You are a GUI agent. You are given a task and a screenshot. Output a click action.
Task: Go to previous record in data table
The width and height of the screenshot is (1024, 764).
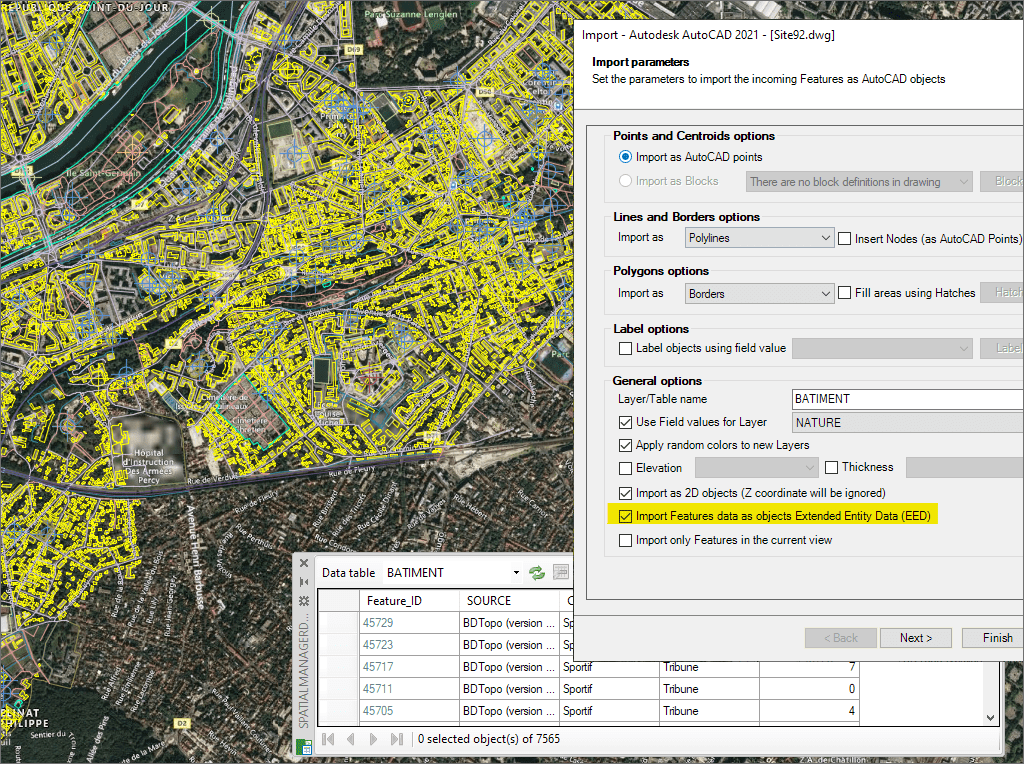click(351, 739)
